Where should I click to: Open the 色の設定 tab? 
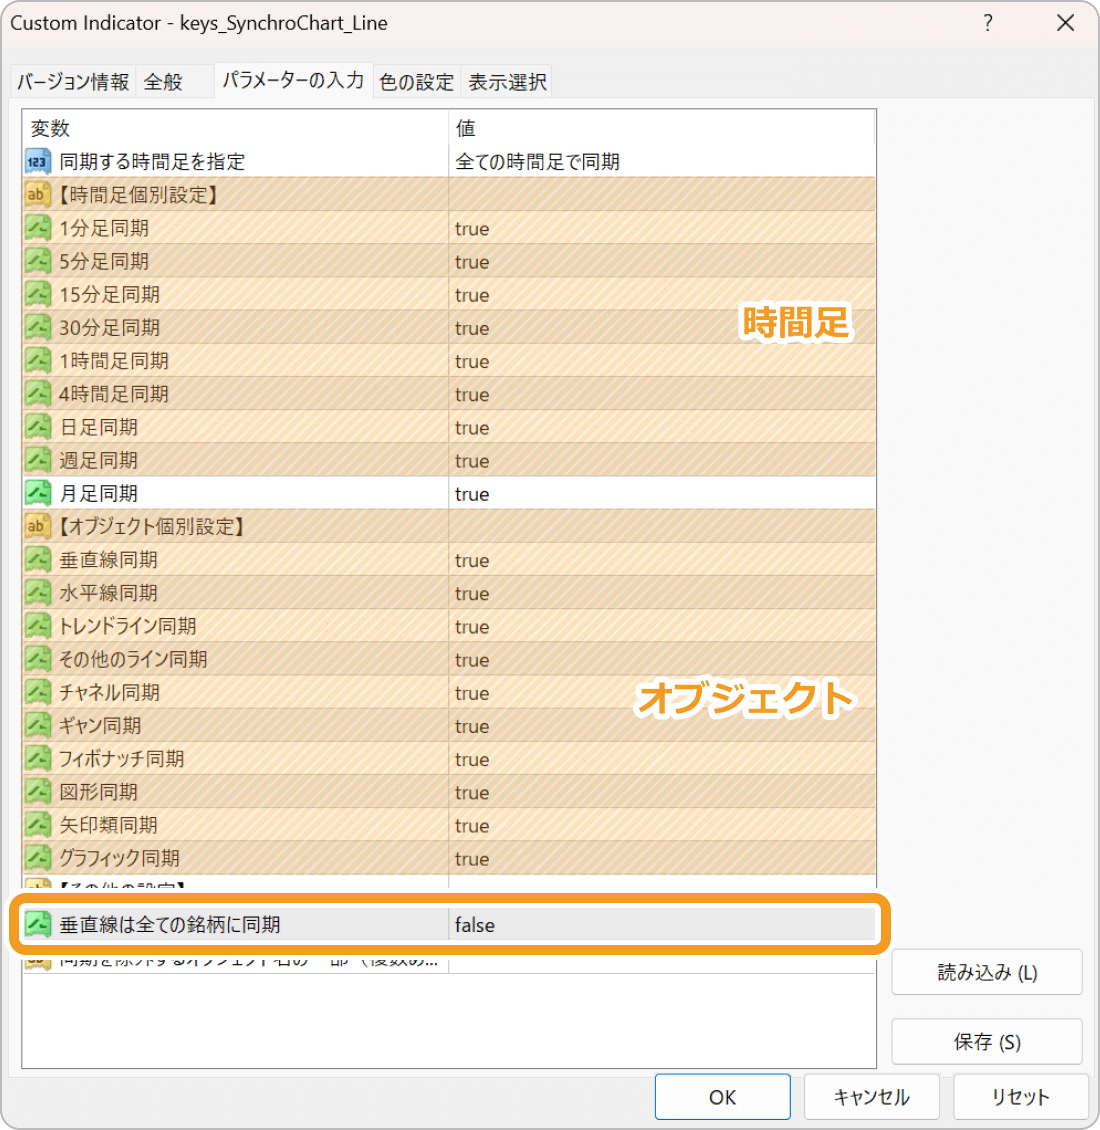(416, 81)
